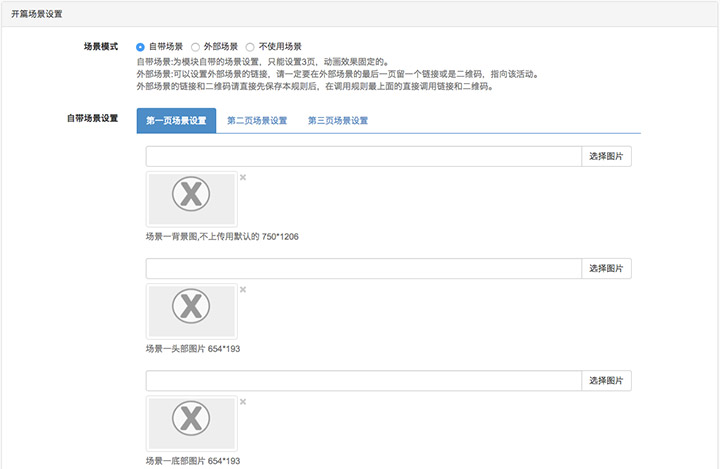
Task: Switch to the 第二页场景设置 tab
Action: [x=257, y=121]
